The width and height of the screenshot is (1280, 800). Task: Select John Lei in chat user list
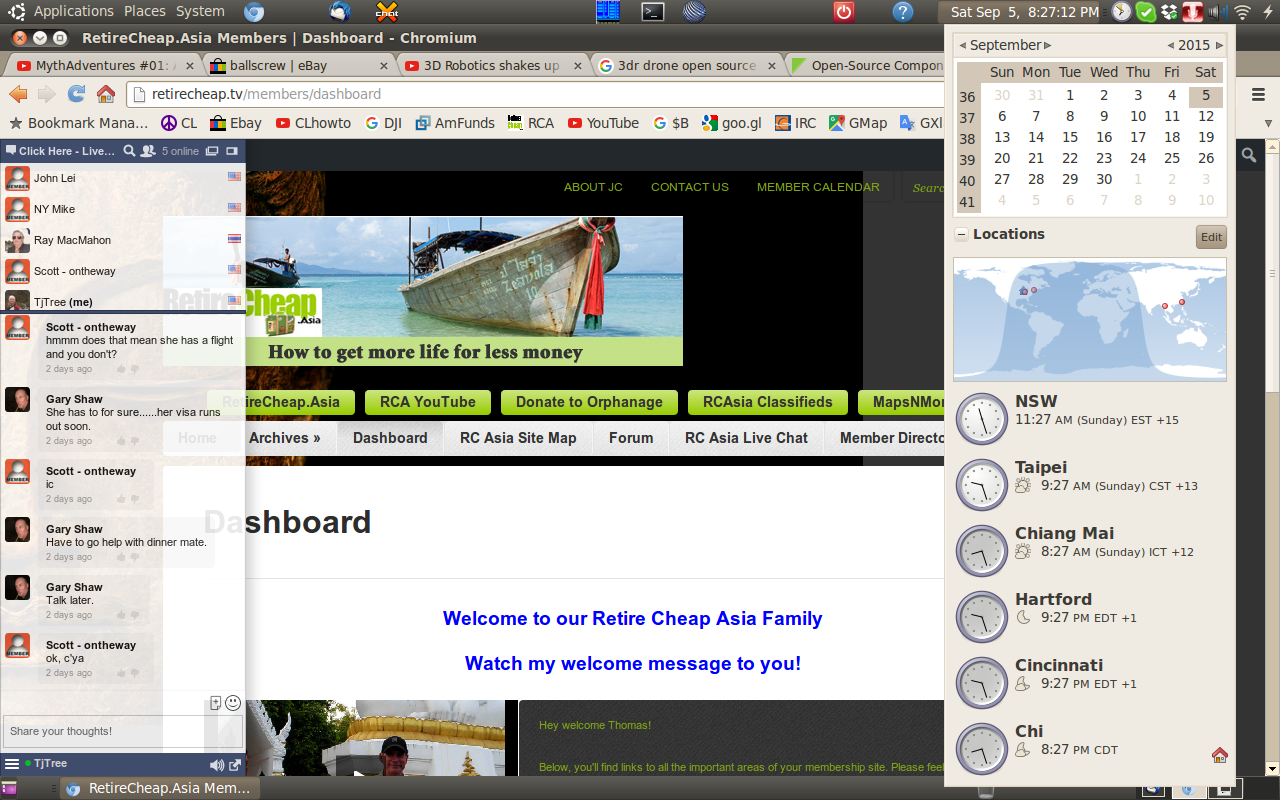click(123, 178)
